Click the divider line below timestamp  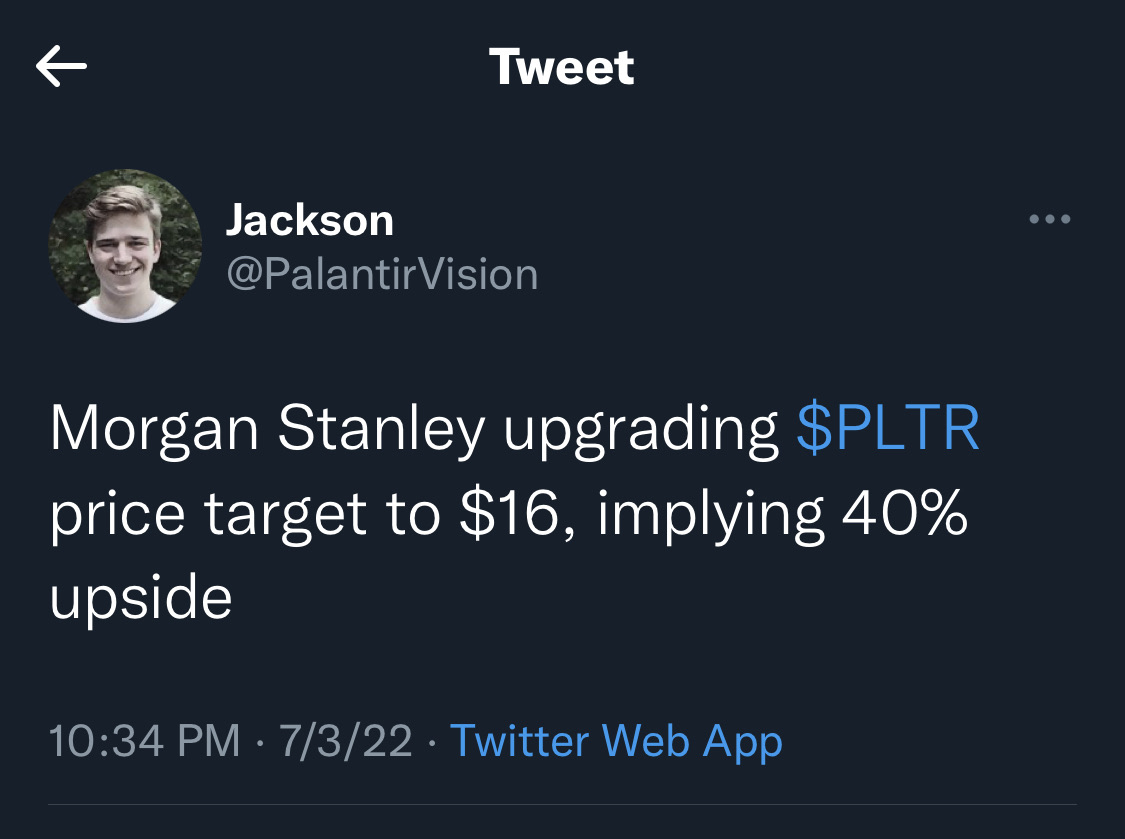(562, 804)
